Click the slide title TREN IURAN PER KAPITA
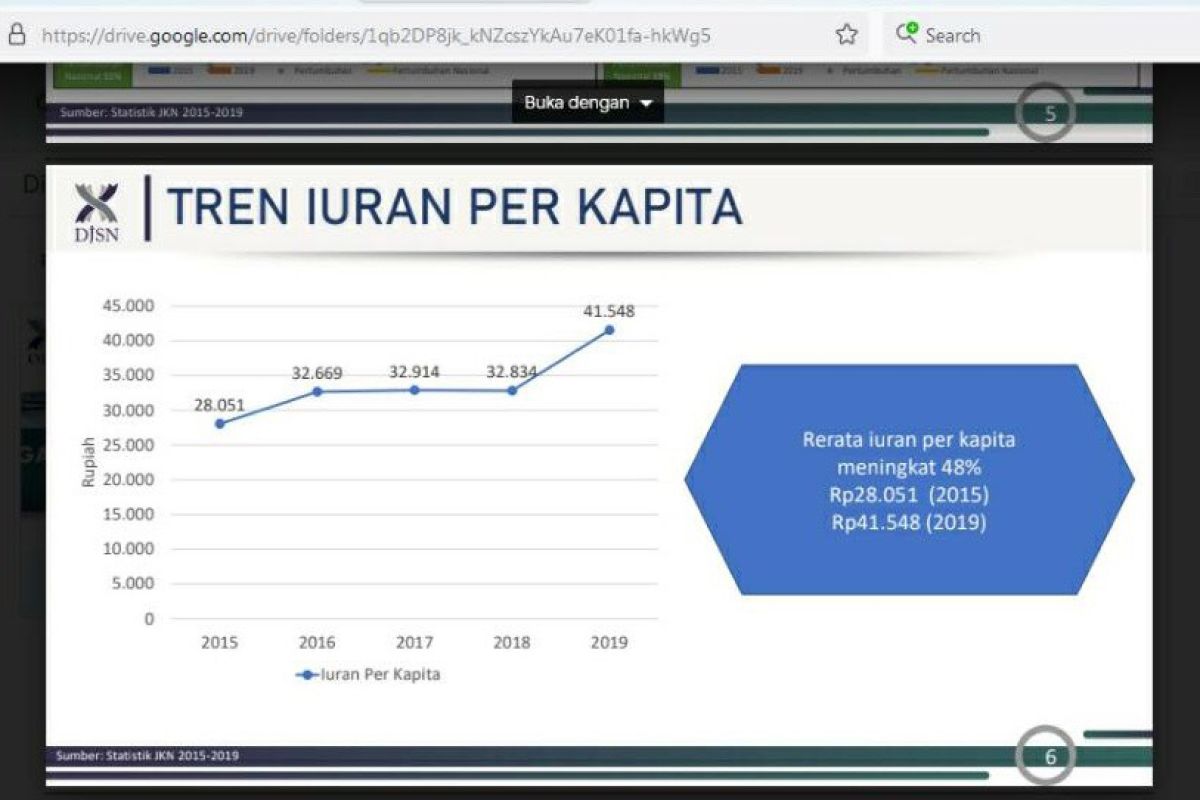The image size is (1200, 800). pos(452,206)
